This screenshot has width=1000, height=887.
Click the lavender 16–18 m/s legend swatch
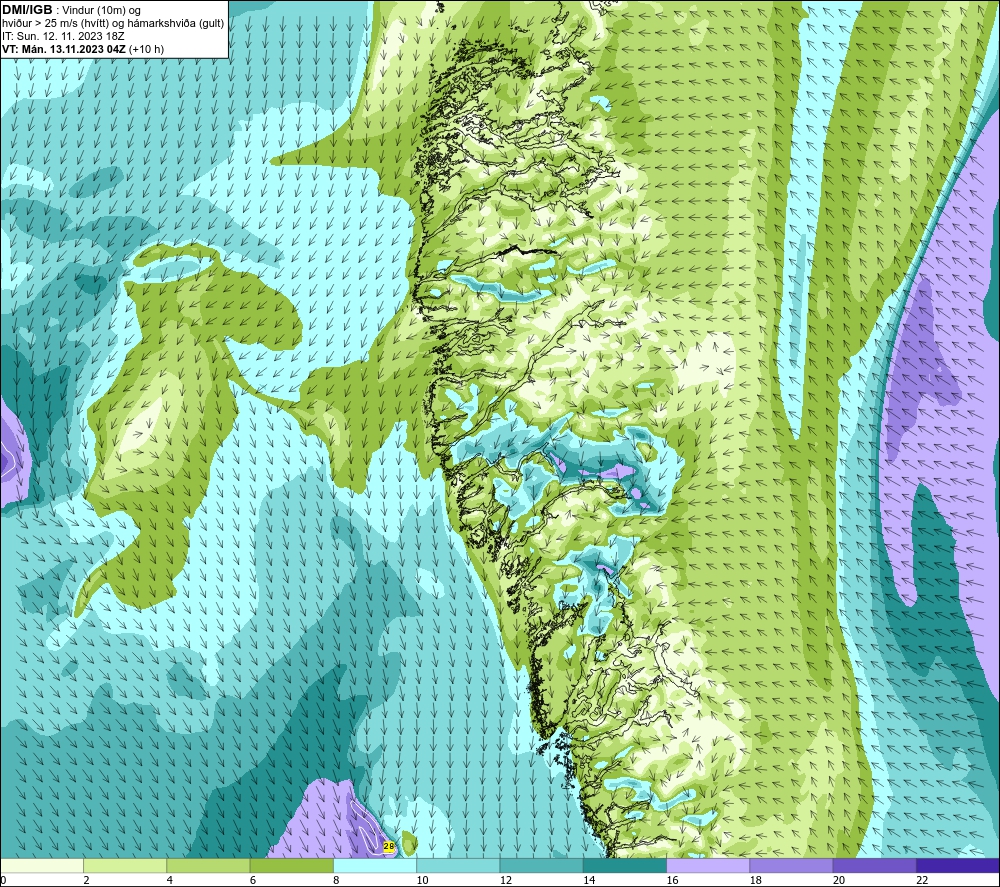tap(709, 865)
